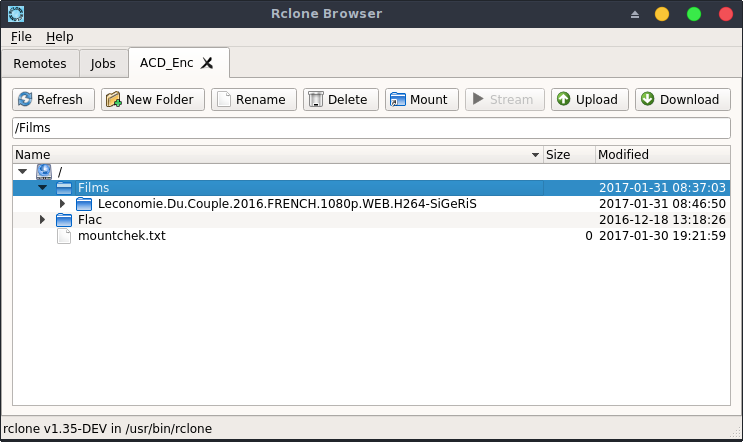Viewport: 743px width, 442px height.
Task: Select Leconomie.Du.Couple.2016.FRENCH.1080p.WEB.H264-SiGeRiS row
Action: coord(372,204)
